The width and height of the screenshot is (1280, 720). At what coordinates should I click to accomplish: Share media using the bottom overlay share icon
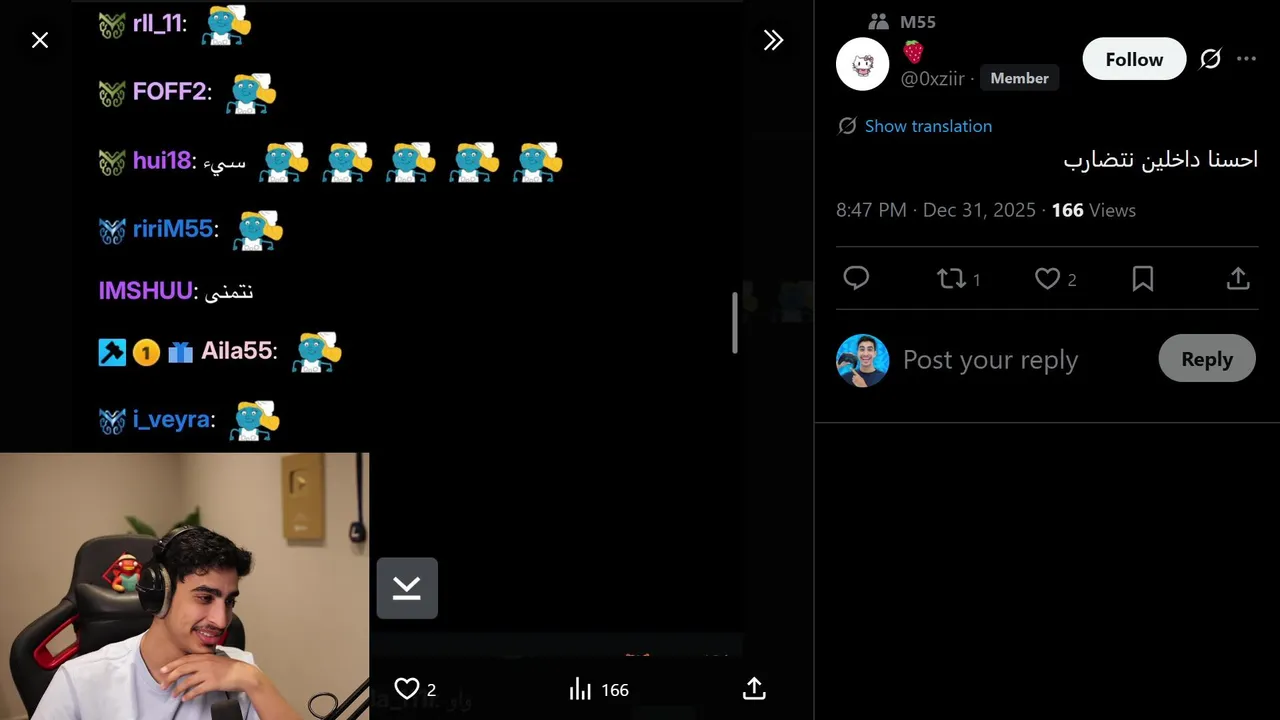pos(754,689)
